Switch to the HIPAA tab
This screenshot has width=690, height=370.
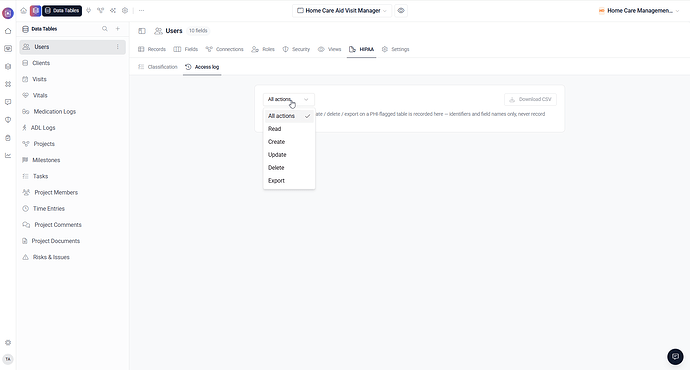tap(361, 49)
